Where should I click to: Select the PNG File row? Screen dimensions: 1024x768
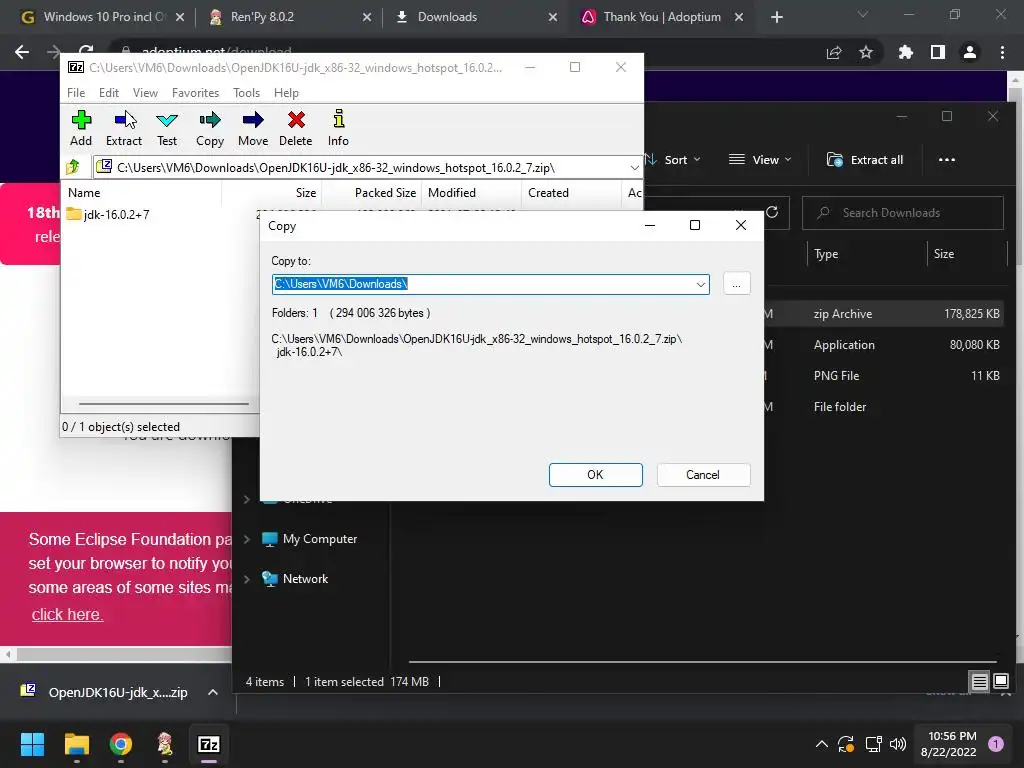click(x=884, y=376)
